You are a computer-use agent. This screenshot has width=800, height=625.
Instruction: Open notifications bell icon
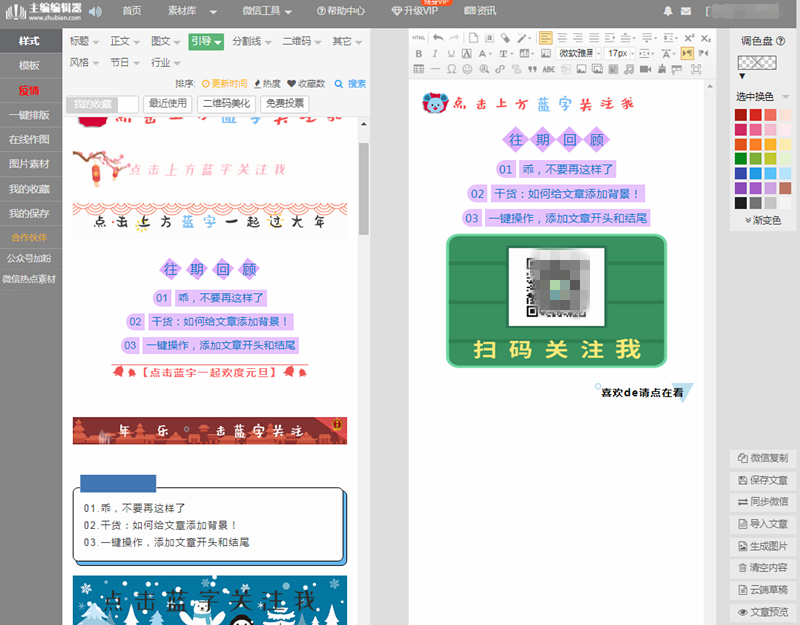(x=667, y=11)
